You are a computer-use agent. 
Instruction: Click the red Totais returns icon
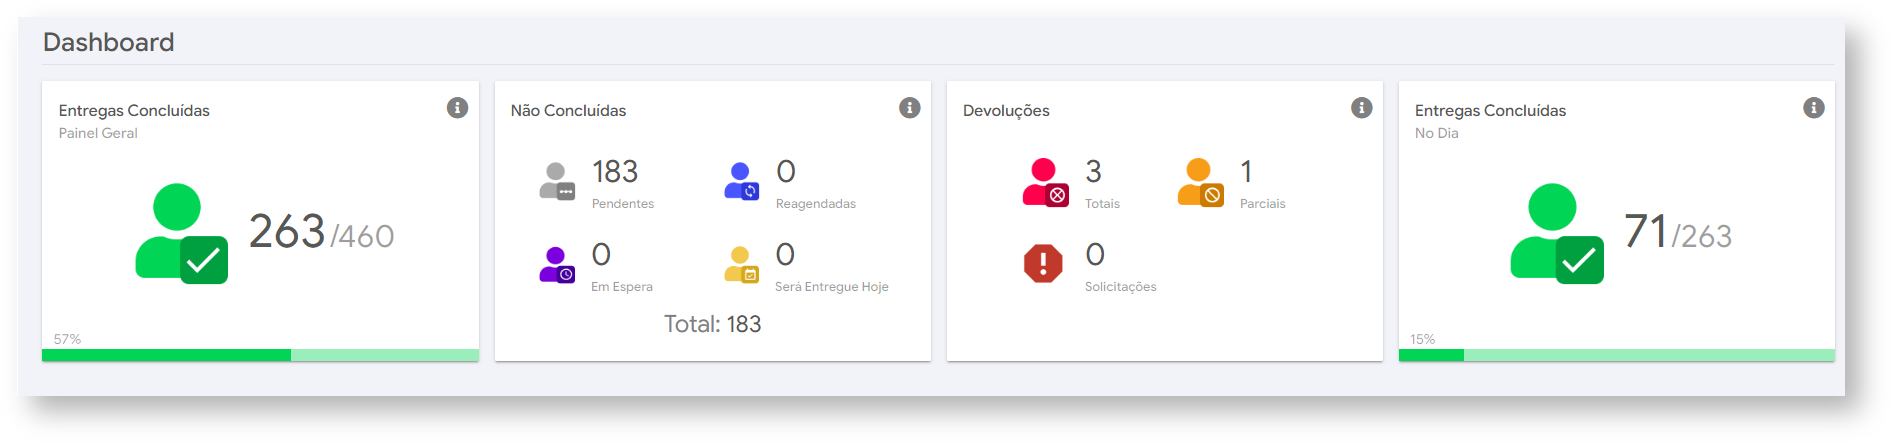pyautogui.click(x=1046, y=182)
